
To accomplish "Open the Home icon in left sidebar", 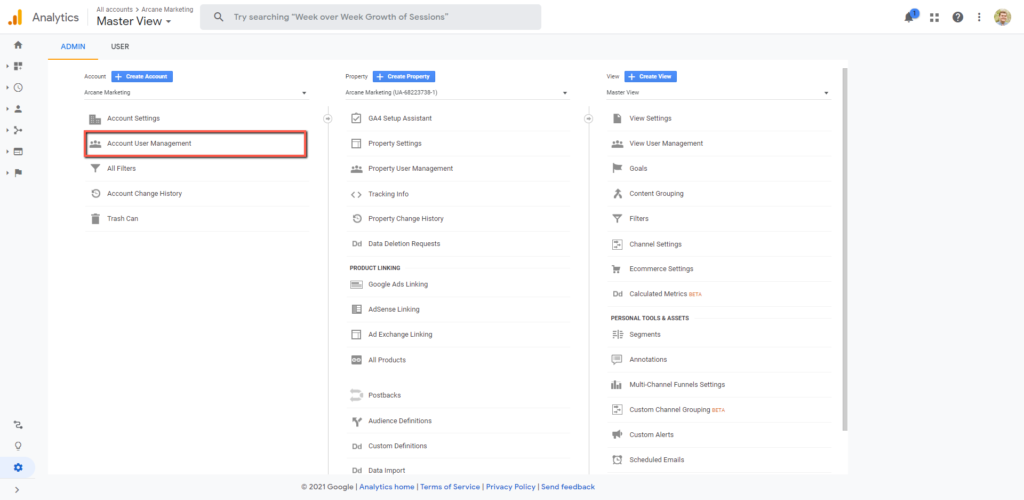I will point(18,45).
